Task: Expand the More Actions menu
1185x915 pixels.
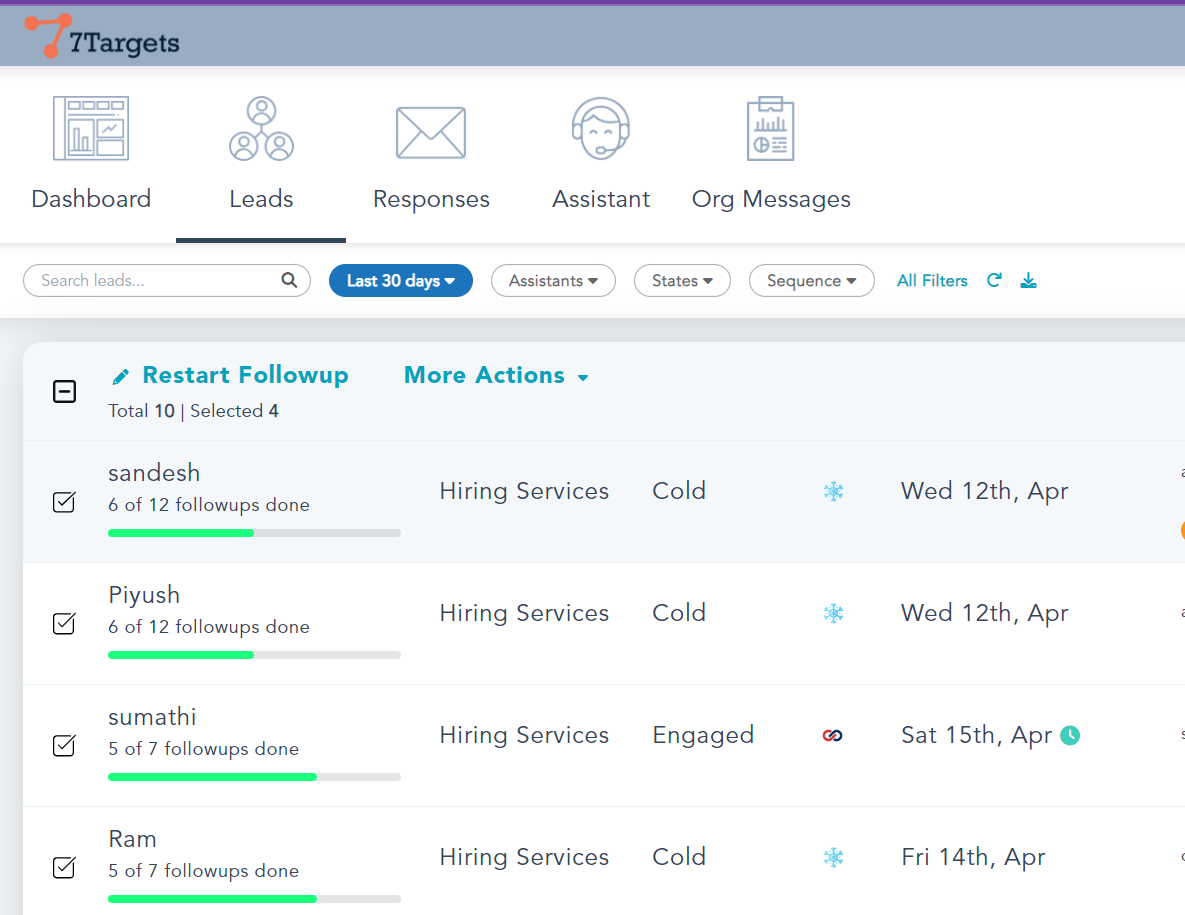Action: (496, 376)
